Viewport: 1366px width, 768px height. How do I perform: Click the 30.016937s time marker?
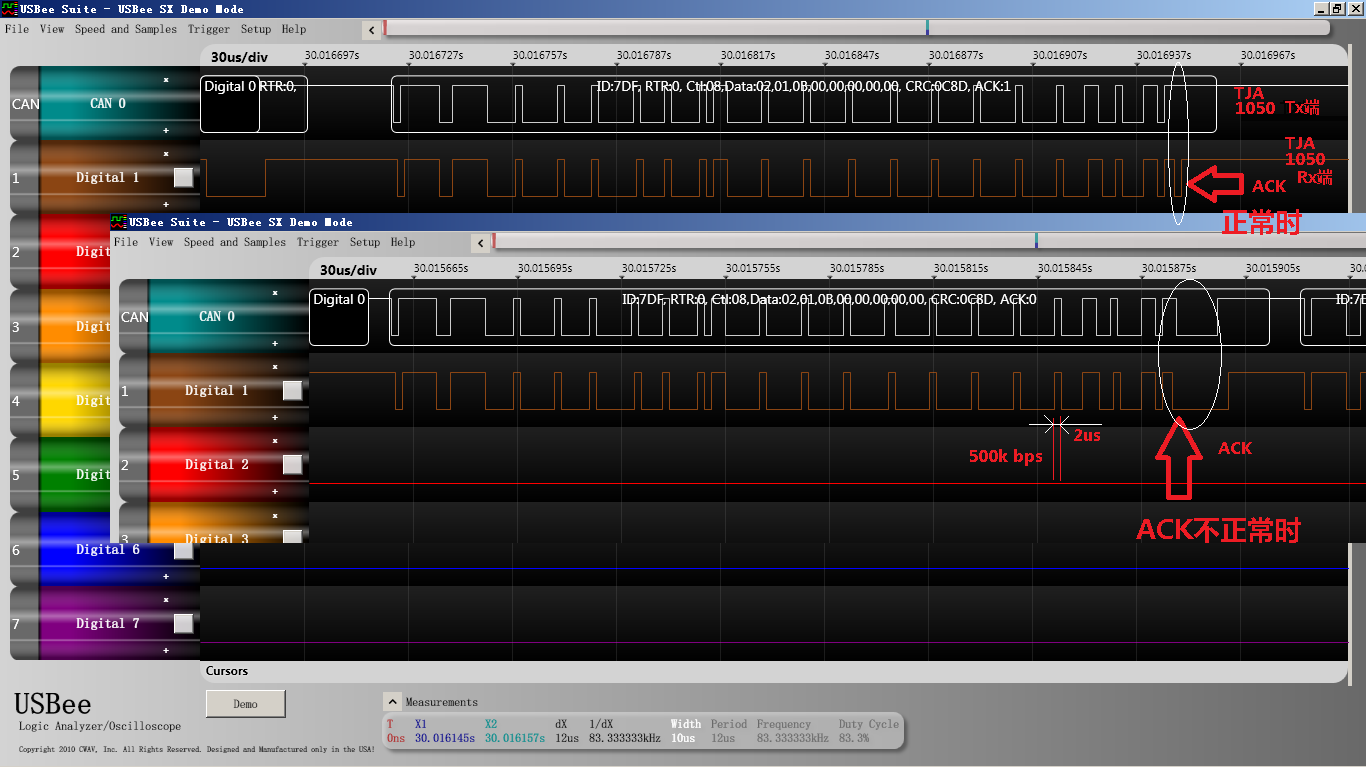tap(1164, 56)
